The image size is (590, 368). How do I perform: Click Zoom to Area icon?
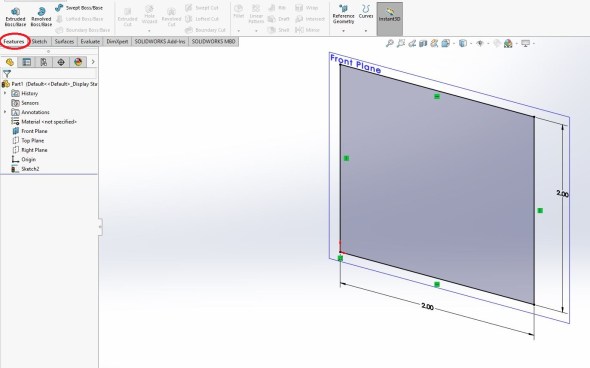[401, 44]
